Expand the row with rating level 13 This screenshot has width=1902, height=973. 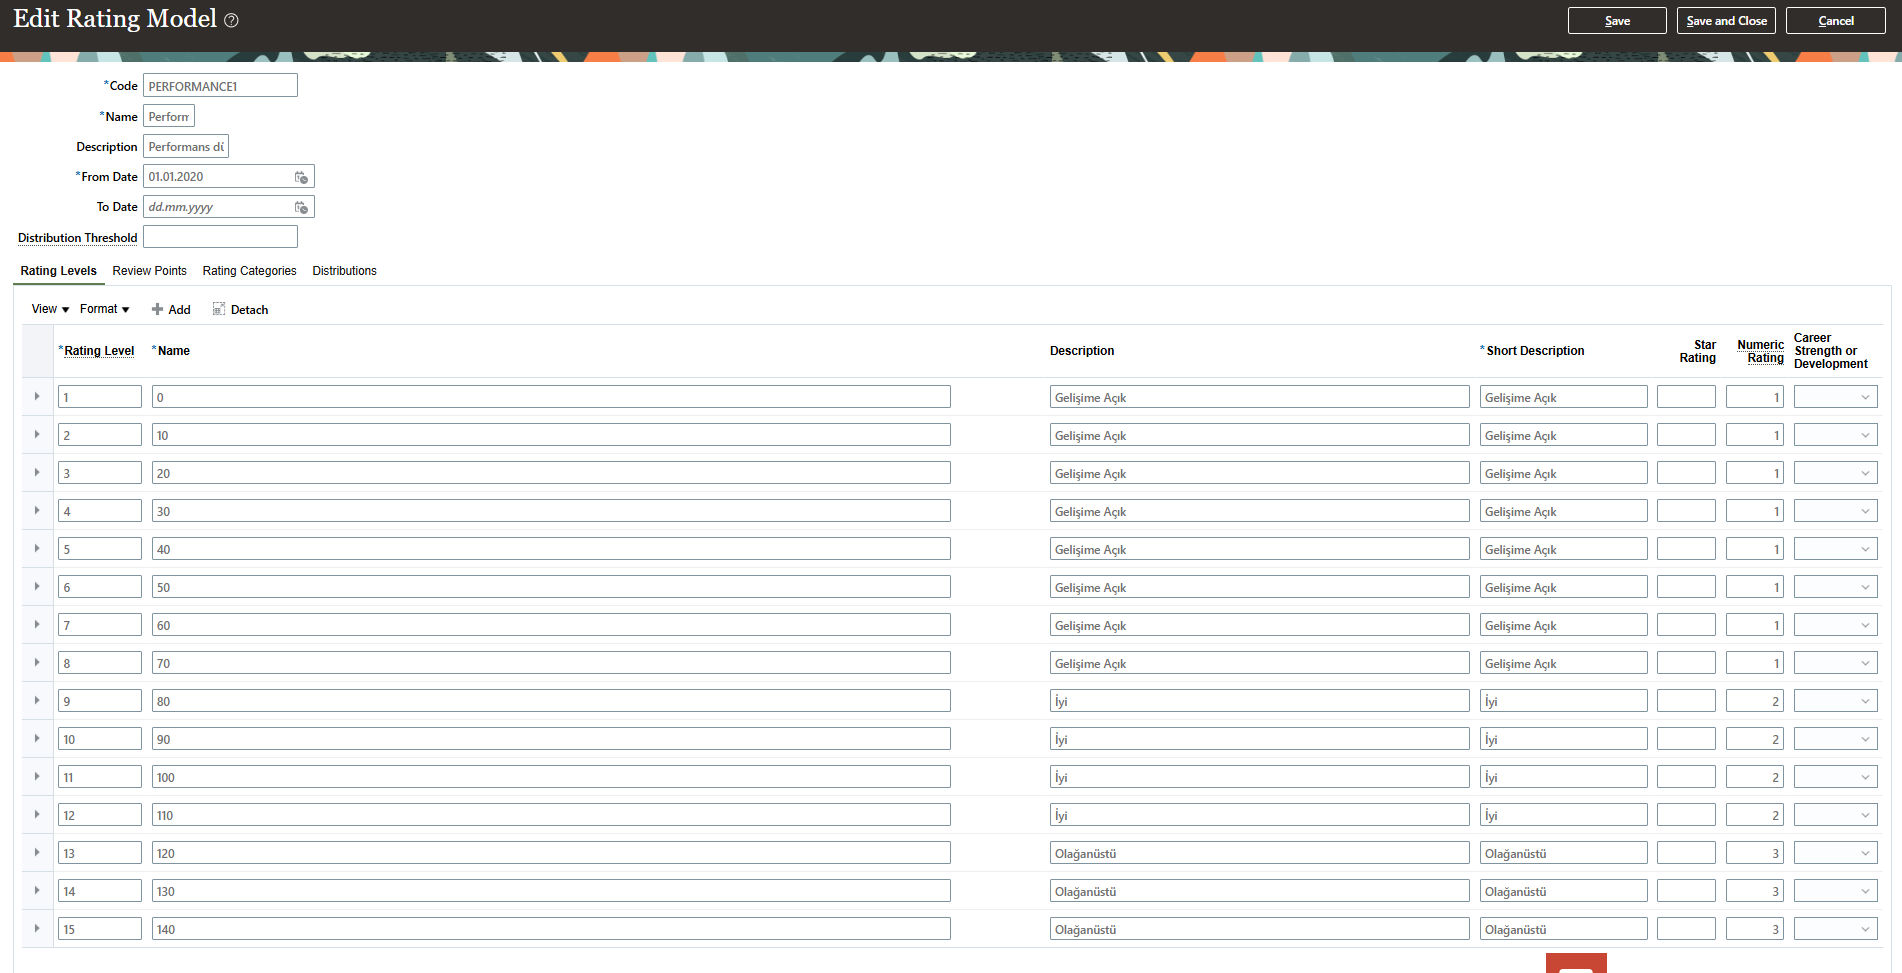37,853
